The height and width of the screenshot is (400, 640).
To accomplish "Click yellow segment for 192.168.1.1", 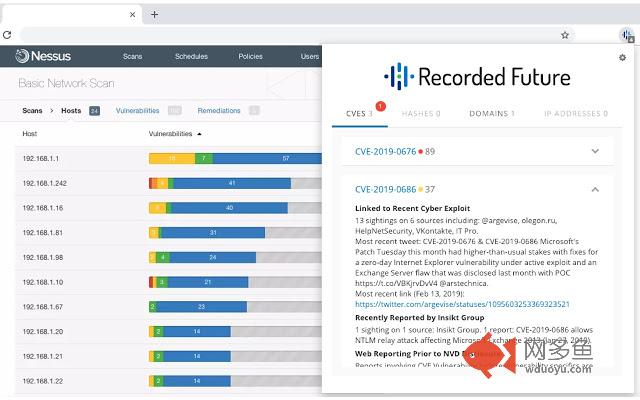I will 172,158.
